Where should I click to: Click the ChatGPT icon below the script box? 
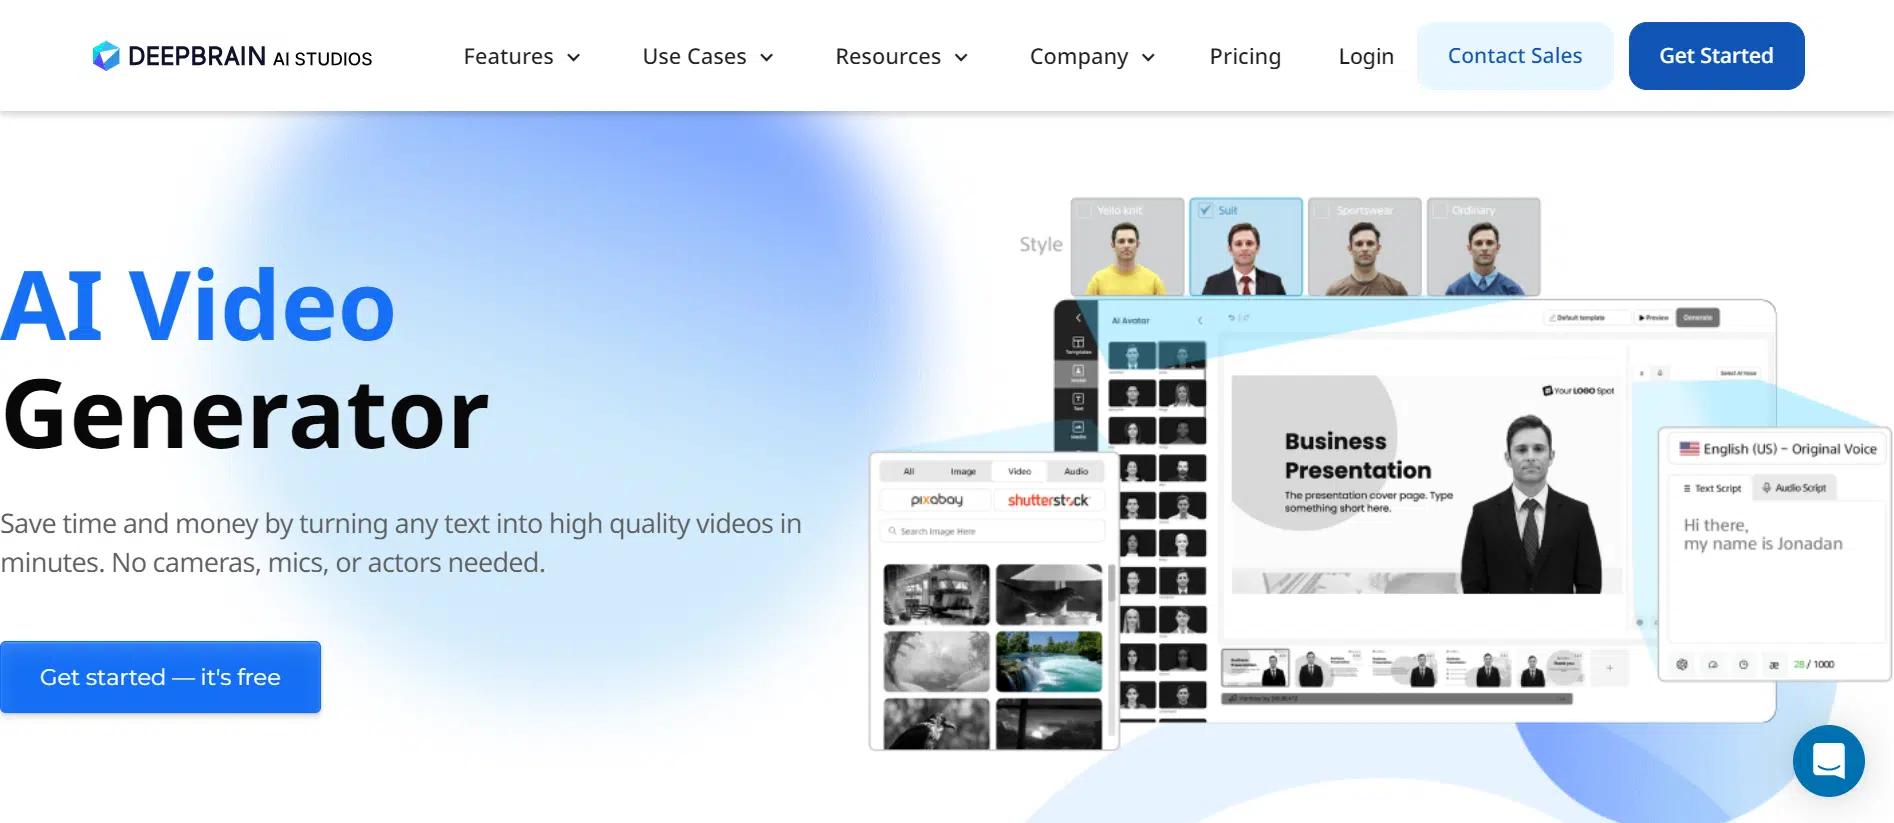[1682, 664]
